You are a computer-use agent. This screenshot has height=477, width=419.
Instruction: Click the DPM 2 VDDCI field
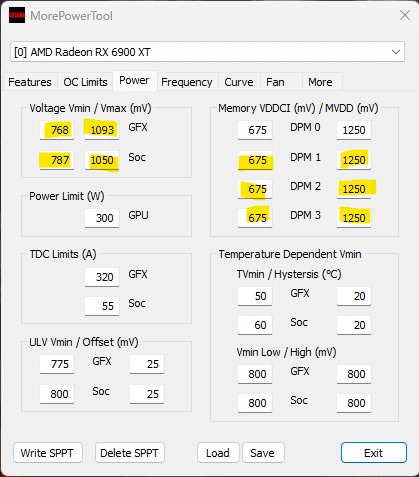coord(255,189)
